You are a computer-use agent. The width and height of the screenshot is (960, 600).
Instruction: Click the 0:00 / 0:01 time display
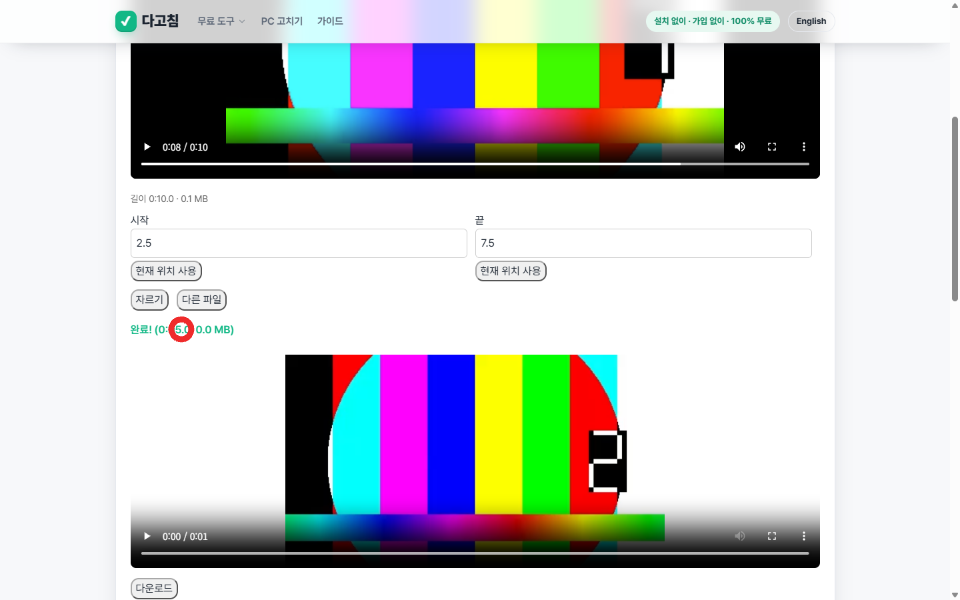(x=185, y=537)
